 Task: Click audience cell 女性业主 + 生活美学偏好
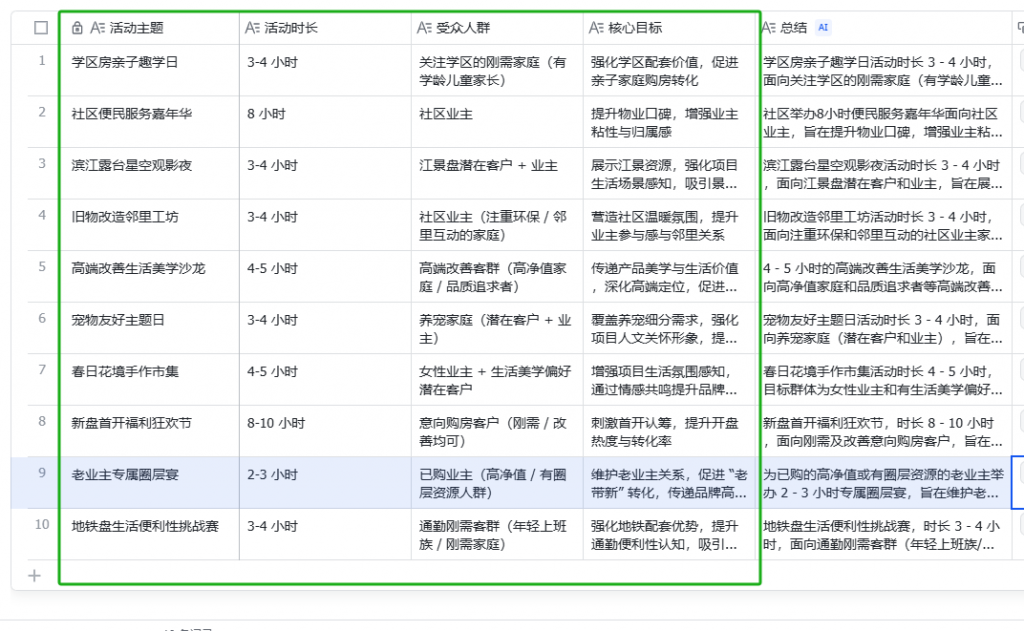(x=497, y=380)
